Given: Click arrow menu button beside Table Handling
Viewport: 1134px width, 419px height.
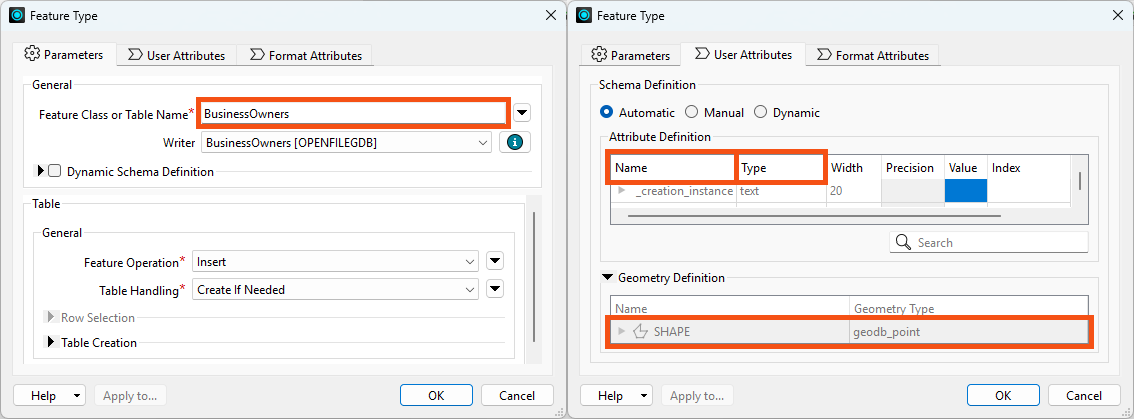Looking at the screenshot, I should [x=495, y=289].
